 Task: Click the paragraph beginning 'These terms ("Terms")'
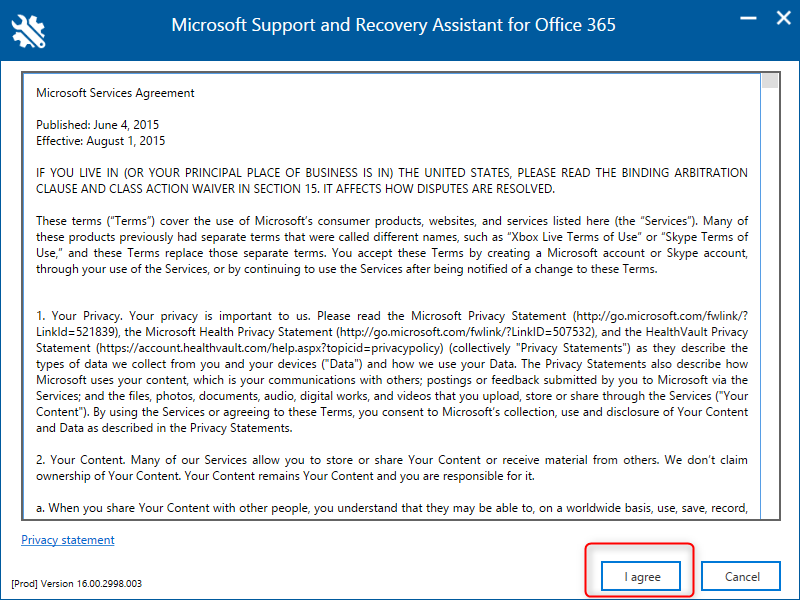point(392,245)
